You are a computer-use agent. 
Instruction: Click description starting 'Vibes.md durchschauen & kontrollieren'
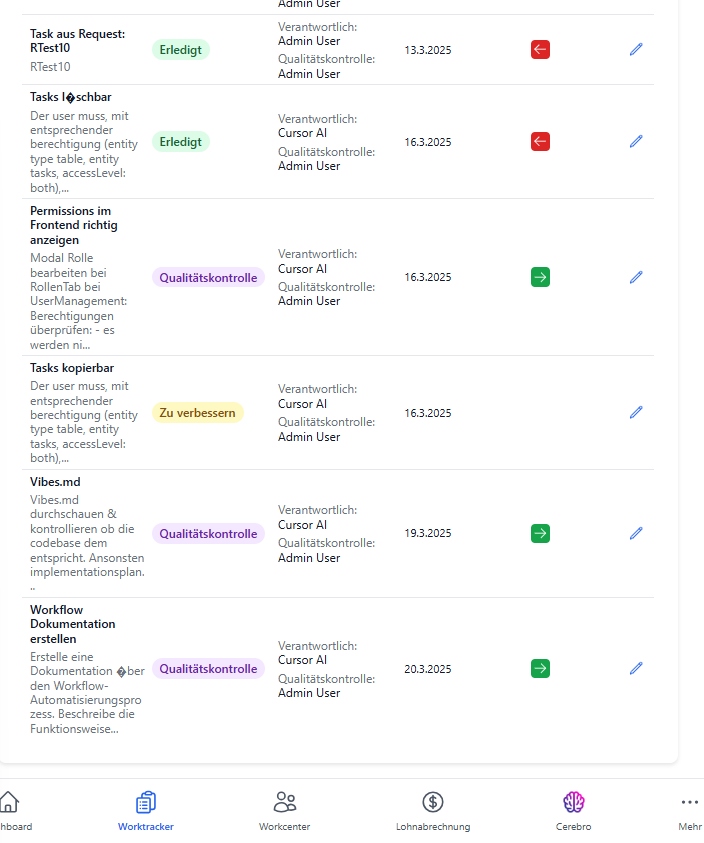tap(87, 543)
